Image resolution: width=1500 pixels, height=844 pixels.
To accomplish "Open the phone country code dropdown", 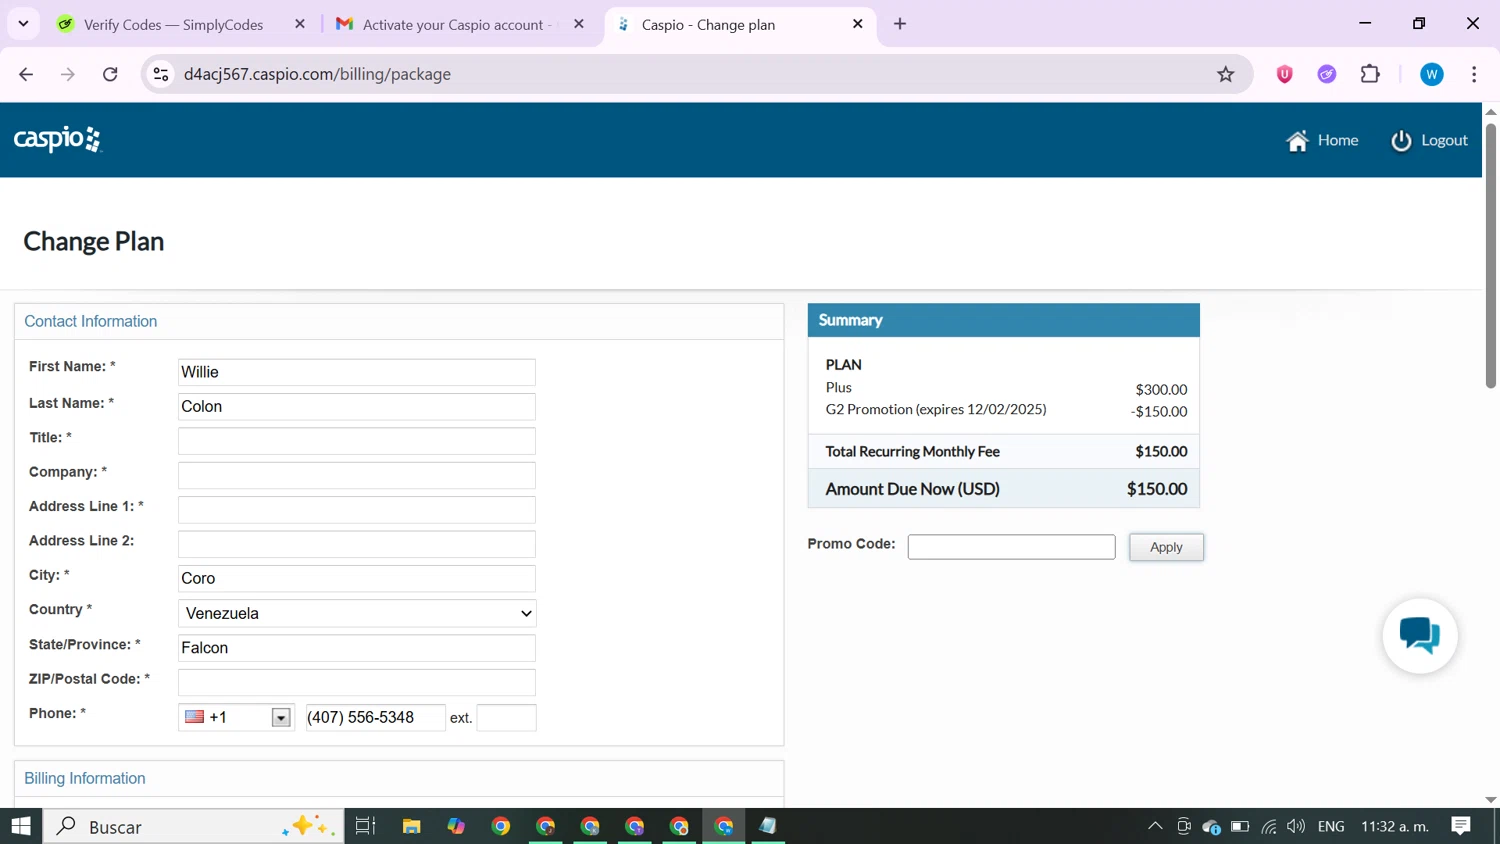I will 281,718.
